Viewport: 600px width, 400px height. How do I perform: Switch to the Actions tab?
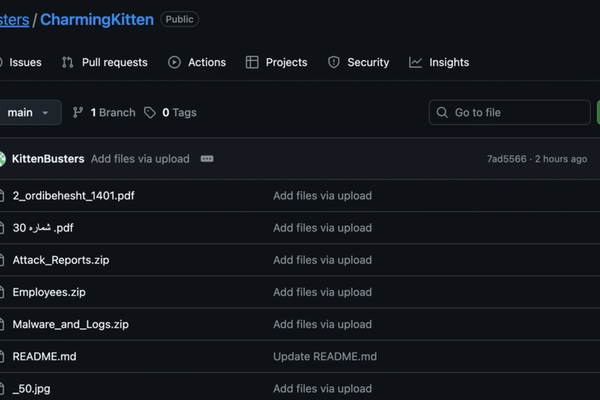pos(207,62)
